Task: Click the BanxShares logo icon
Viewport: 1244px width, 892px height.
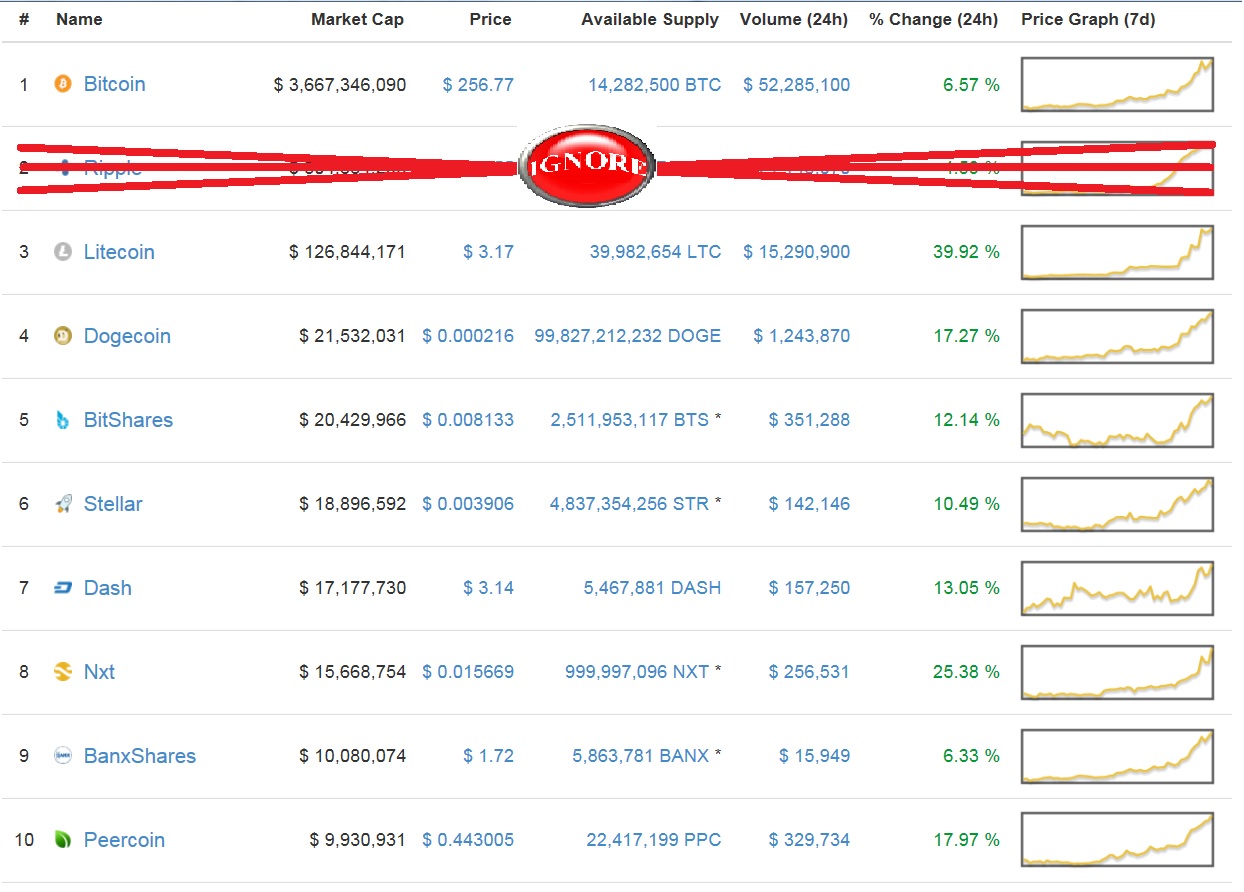Action: pyautogui.click(x=62, y=756)
